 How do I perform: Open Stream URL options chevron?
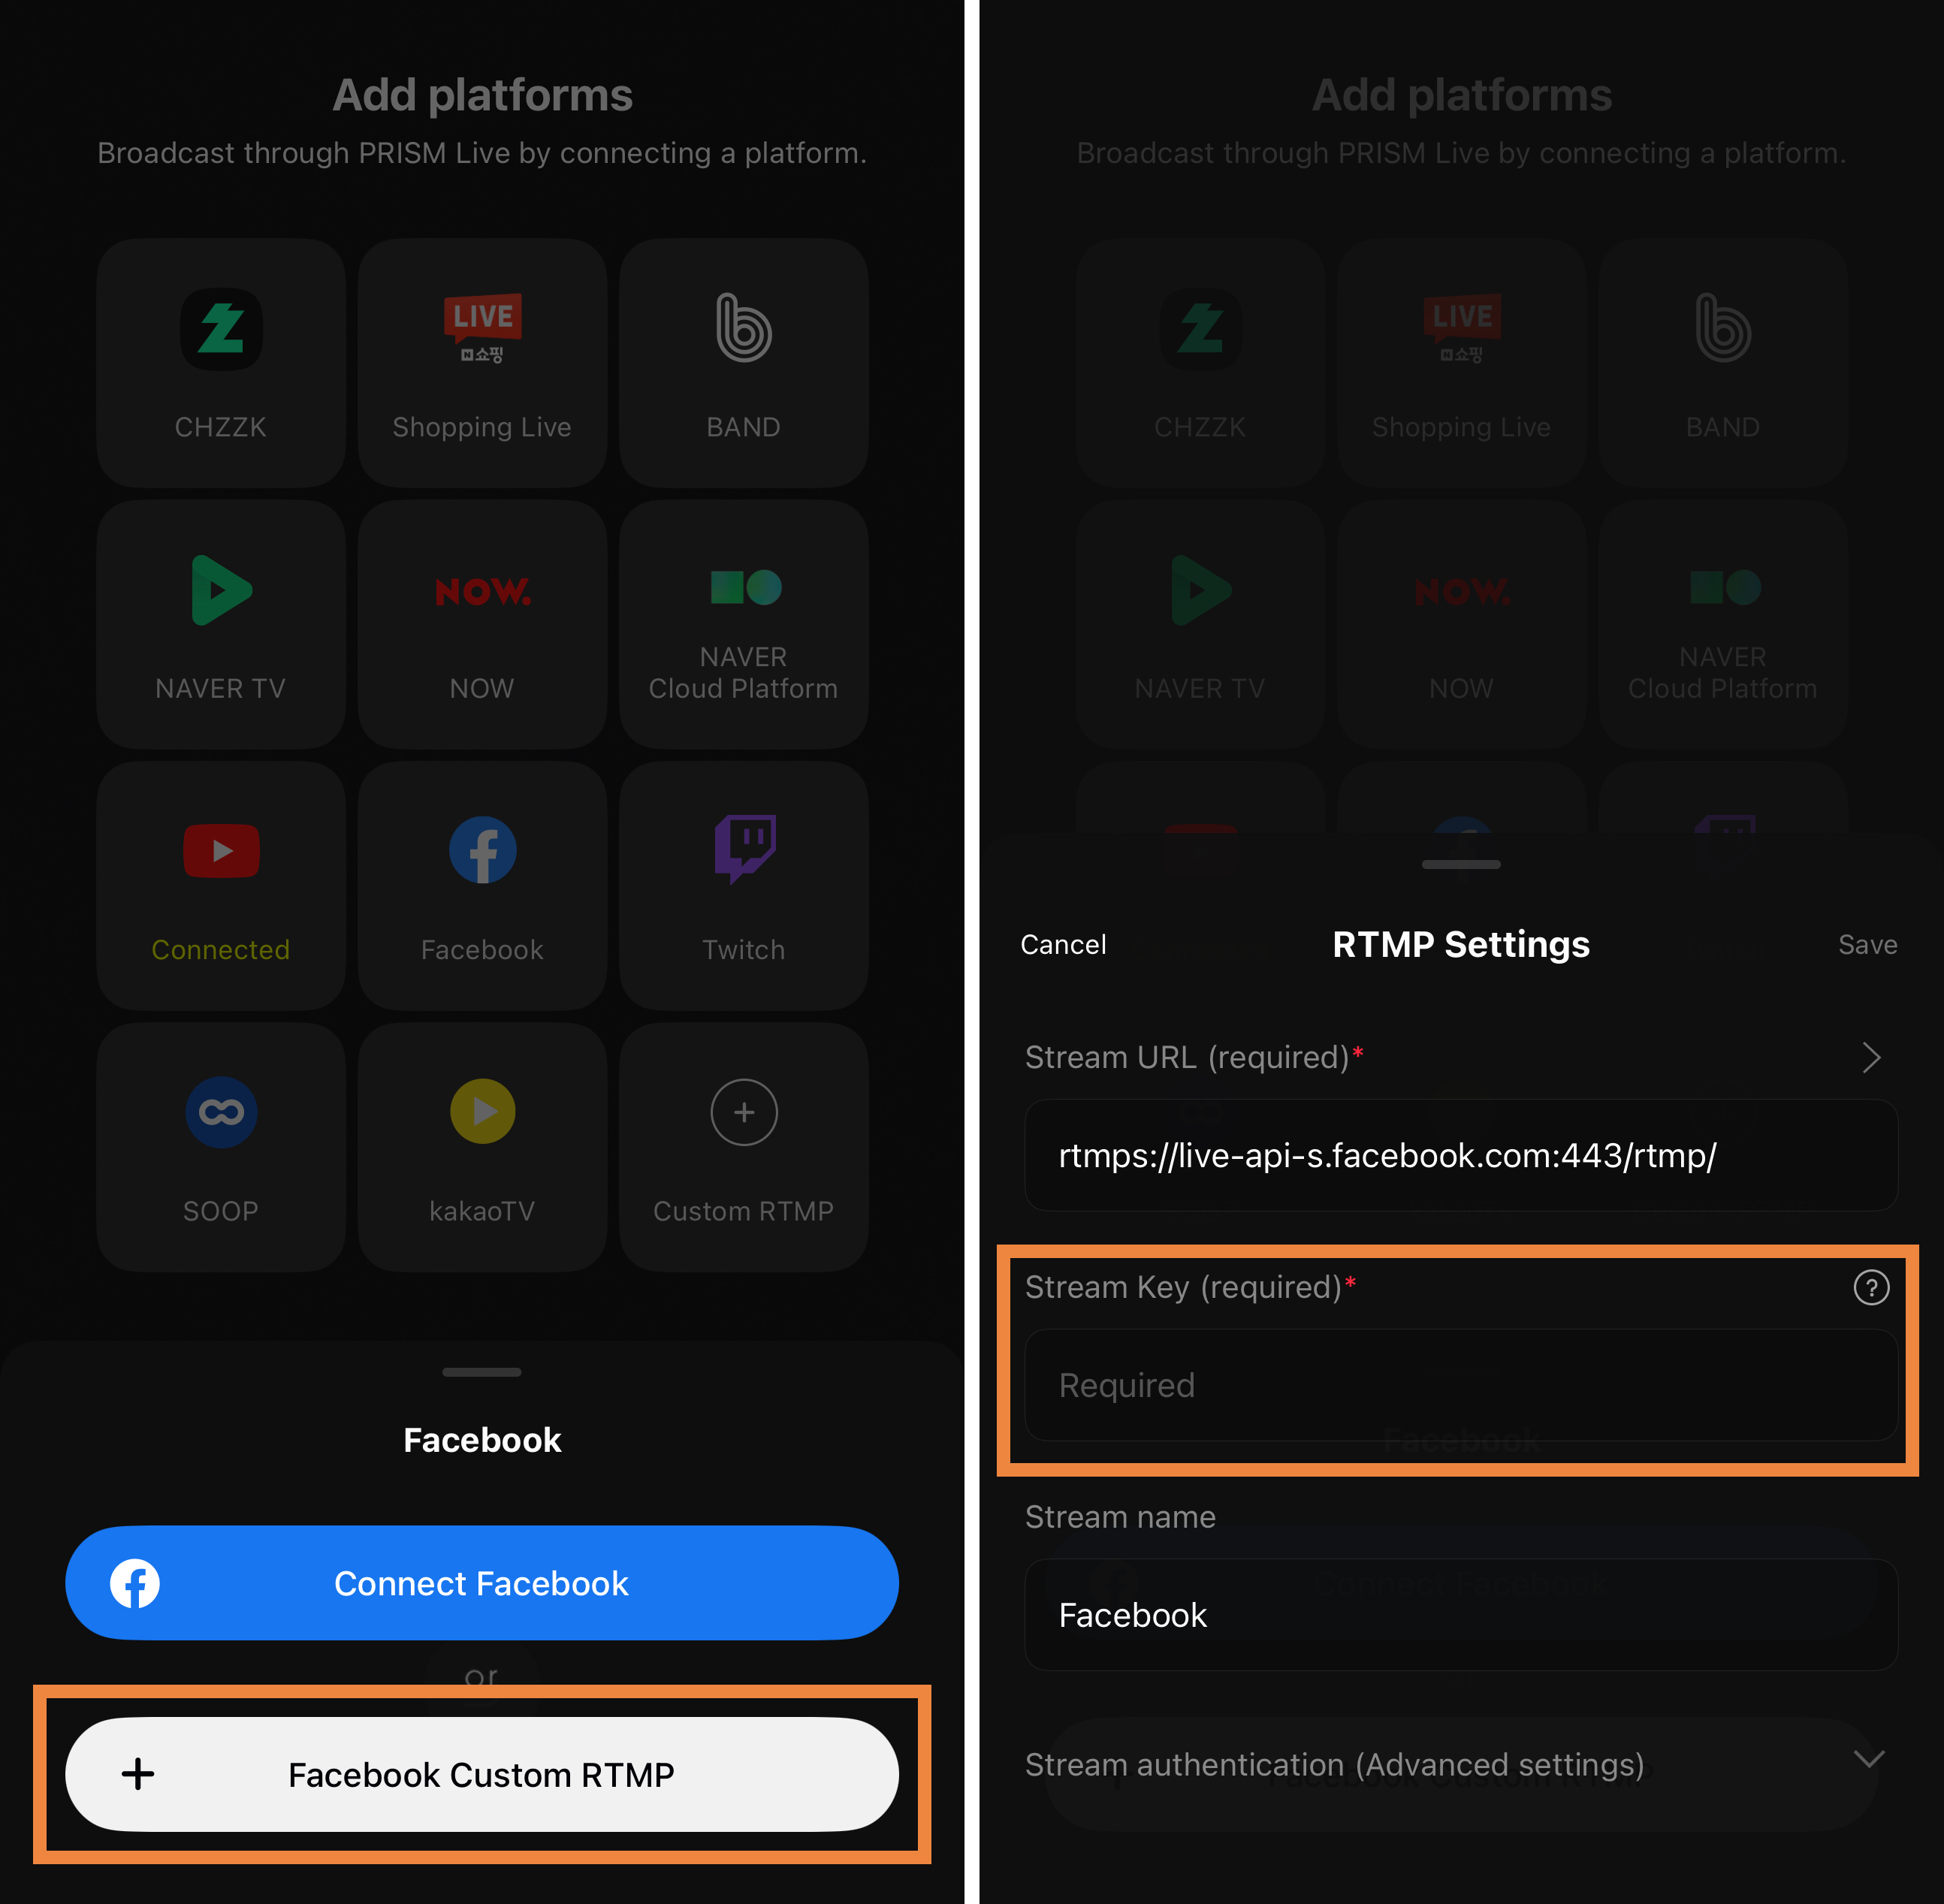coord(1871,1057)
